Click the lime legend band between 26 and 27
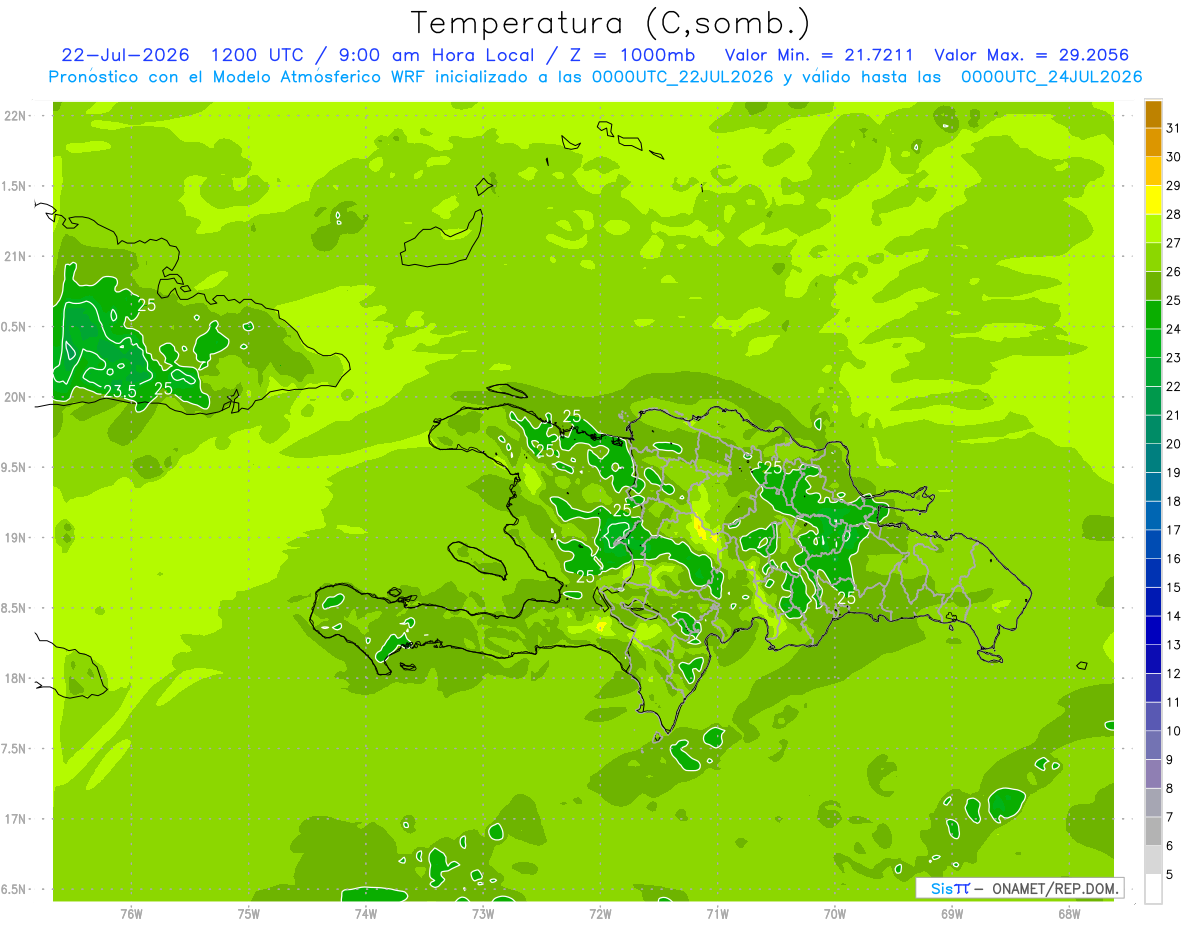The width and height of the screenshot is (1200, 927). [x=1153, y=257]
